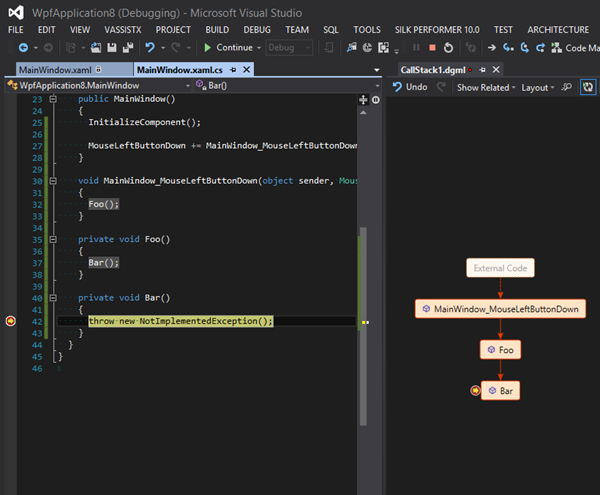
Task: Click the Undo button in CallStack1.dgml toolbar
Action: click(x=410, y=87)
